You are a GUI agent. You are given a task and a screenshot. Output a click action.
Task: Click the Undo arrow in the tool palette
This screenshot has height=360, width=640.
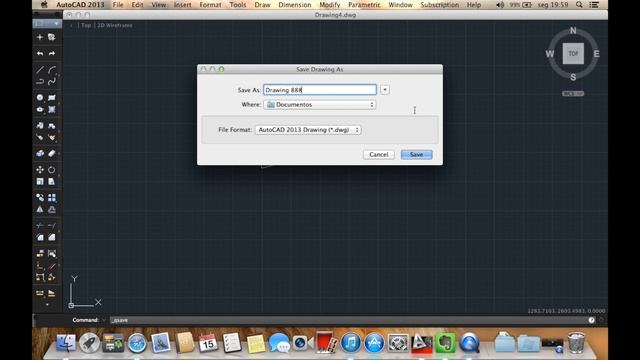pyautogui.click(x=40, y=53)
